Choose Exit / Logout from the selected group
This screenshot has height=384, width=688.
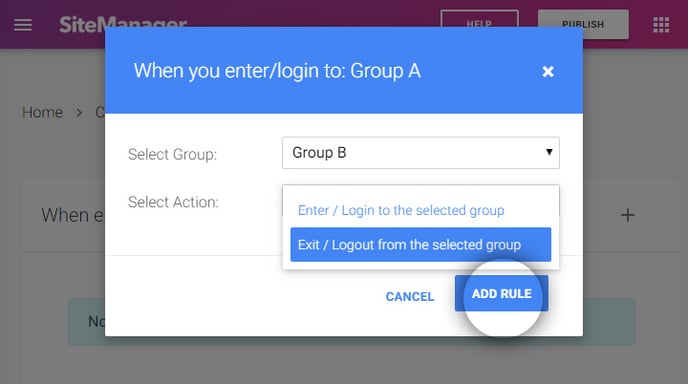pyautogui.click(x=421, y=244)
